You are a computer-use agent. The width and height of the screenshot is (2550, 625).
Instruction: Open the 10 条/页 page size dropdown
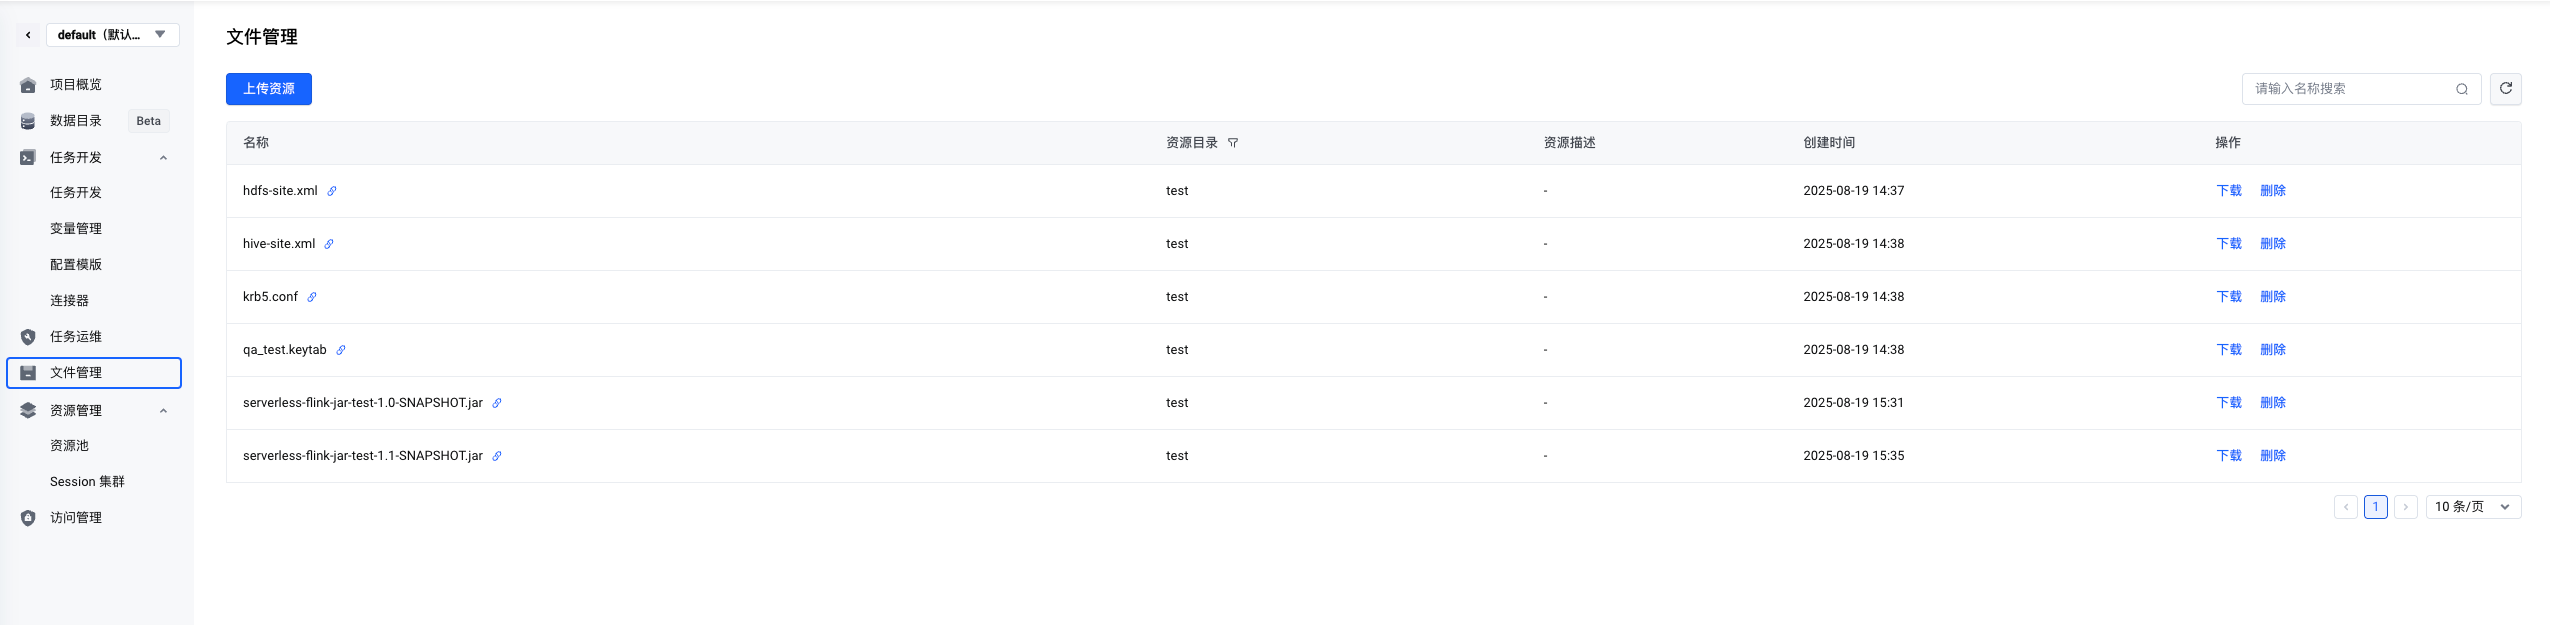coord(2472,507)
